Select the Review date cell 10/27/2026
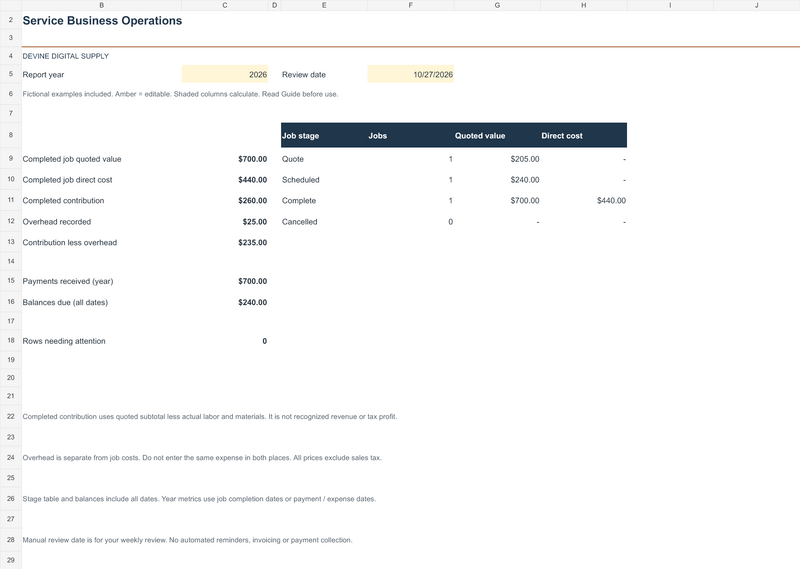Screen dimensions: 800x569 coord(410,75)
